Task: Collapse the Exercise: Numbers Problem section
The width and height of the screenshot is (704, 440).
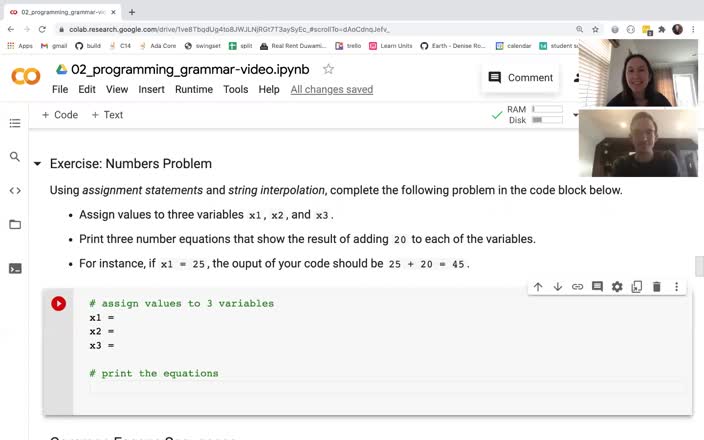Action: tap(38, 164)
